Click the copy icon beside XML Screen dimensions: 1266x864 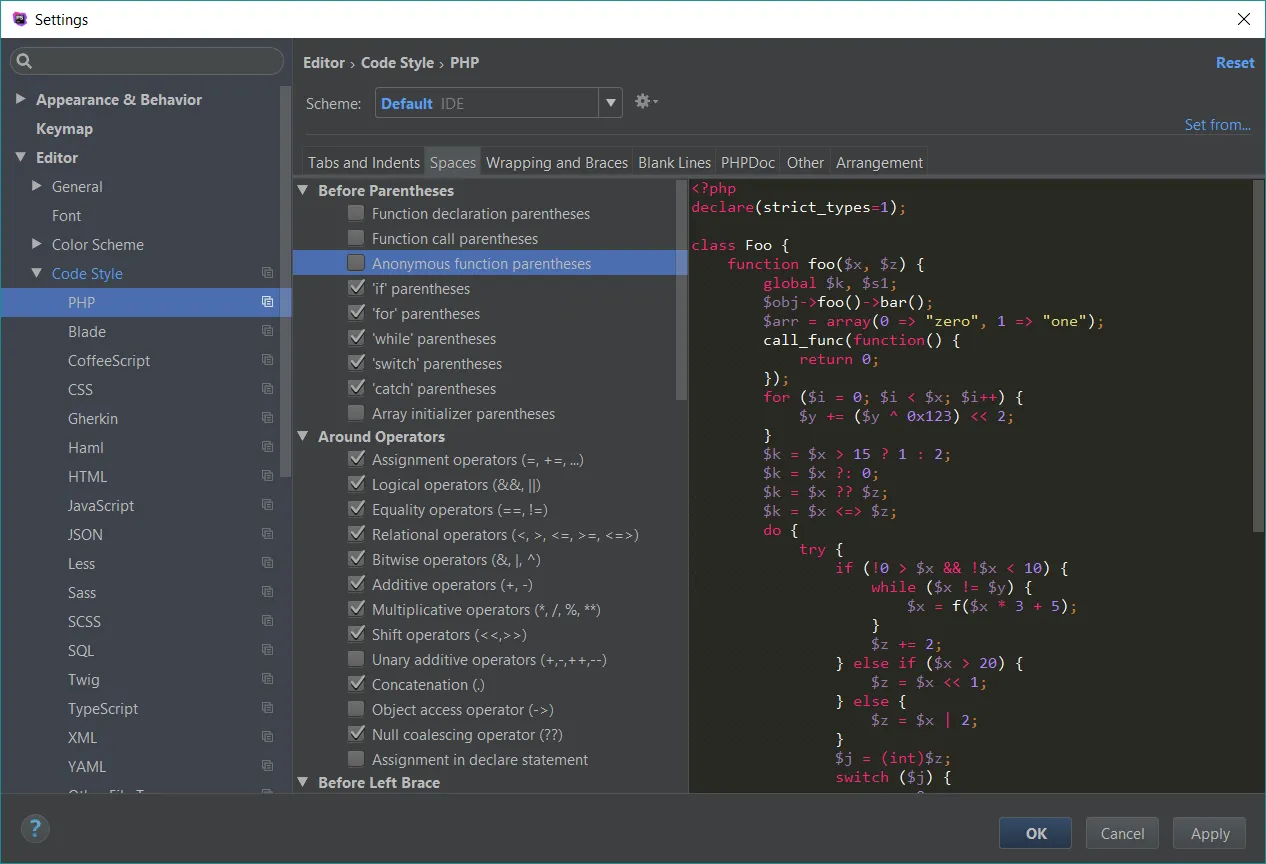click(267, 737)
